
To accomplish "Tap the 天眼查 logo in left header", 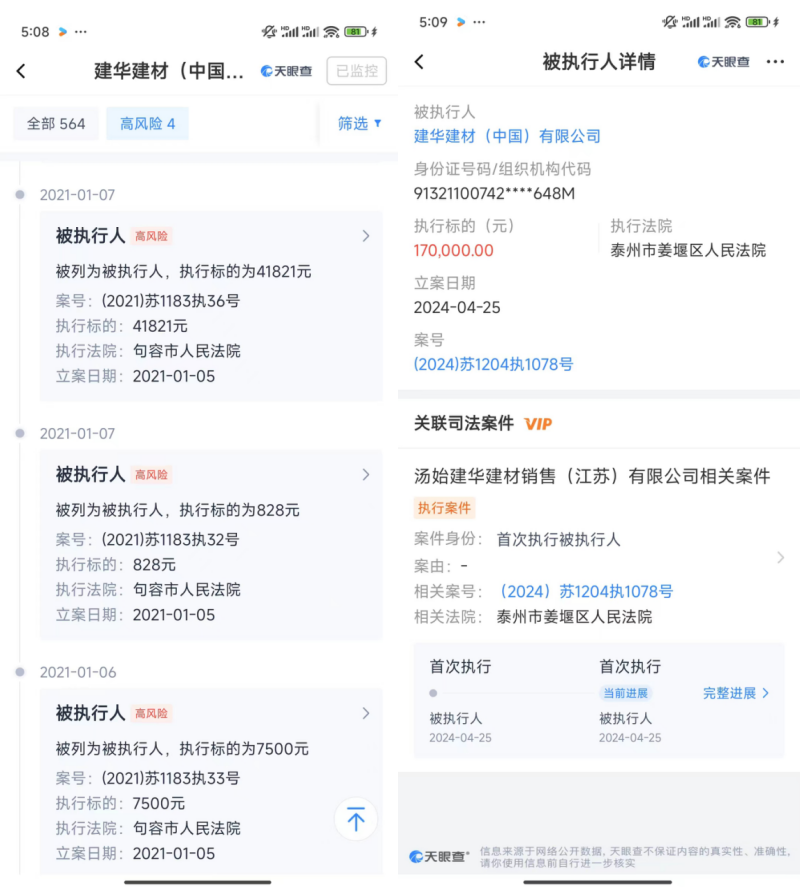I will [287, 71].
